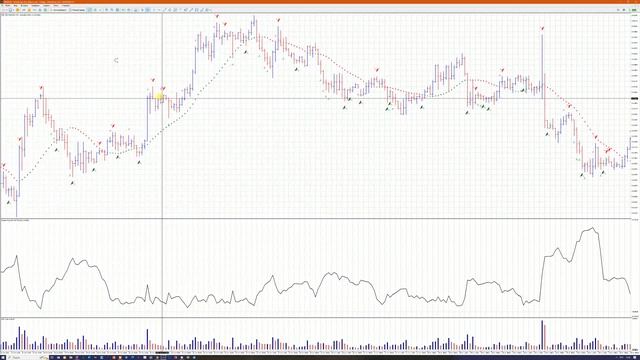640x360 pixels.
Task: Click the highest peak of the indicator line
Action: pyautogui.click(x=592, y=228)
